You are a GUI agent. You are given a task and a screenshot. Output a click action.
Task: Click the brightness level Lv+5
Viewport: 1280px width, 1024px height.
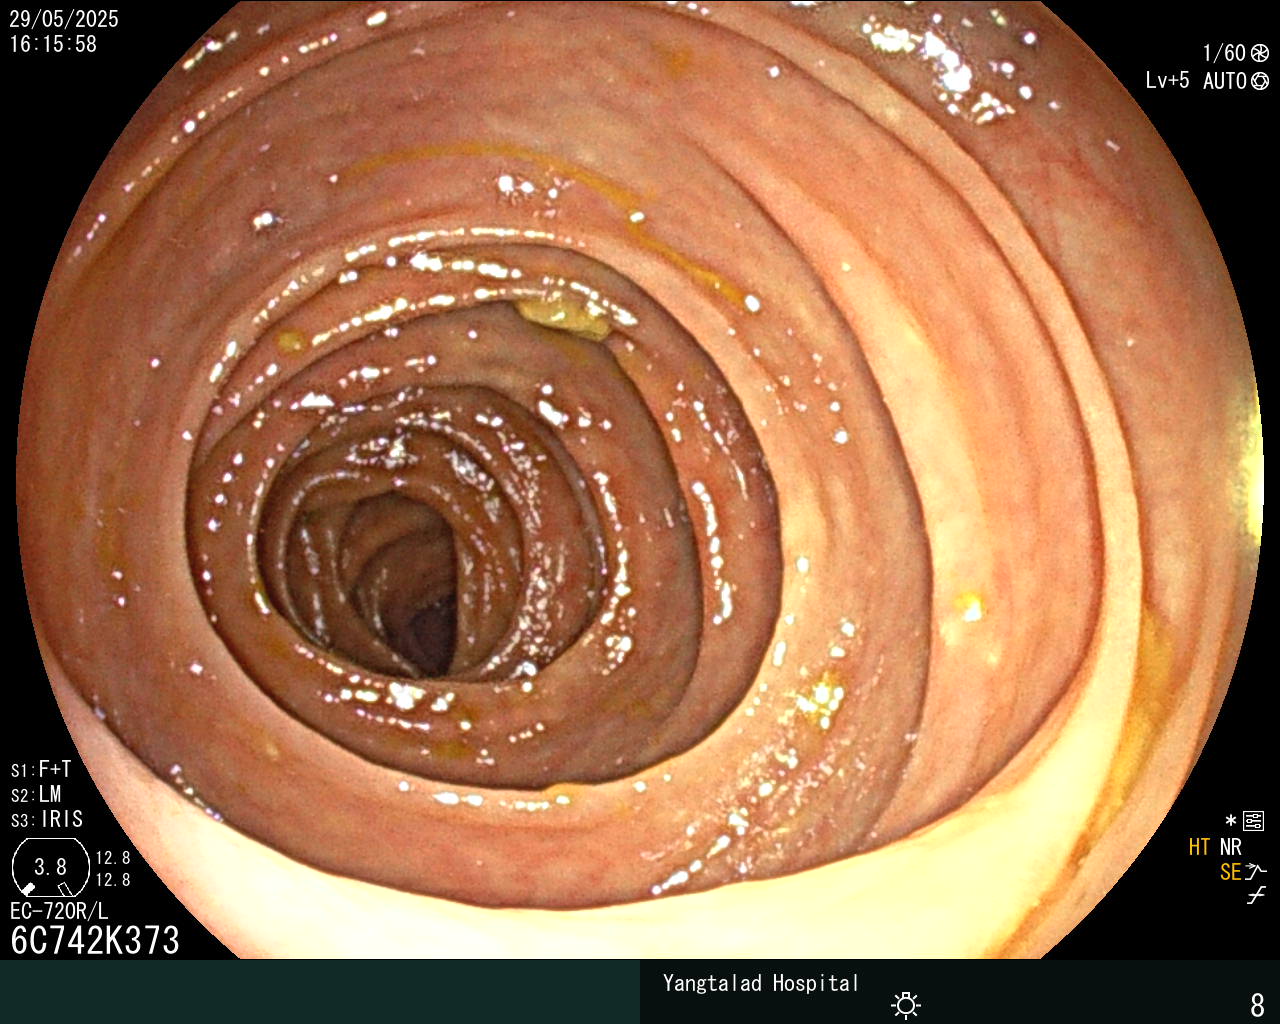1167,81
